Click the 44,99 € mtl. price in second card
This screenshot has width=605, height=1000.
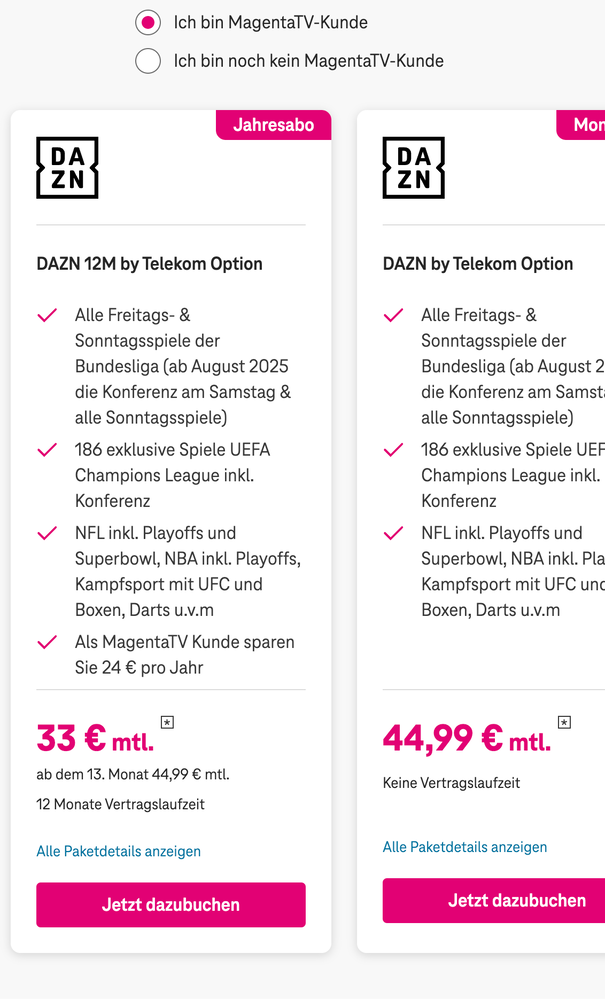466,739
